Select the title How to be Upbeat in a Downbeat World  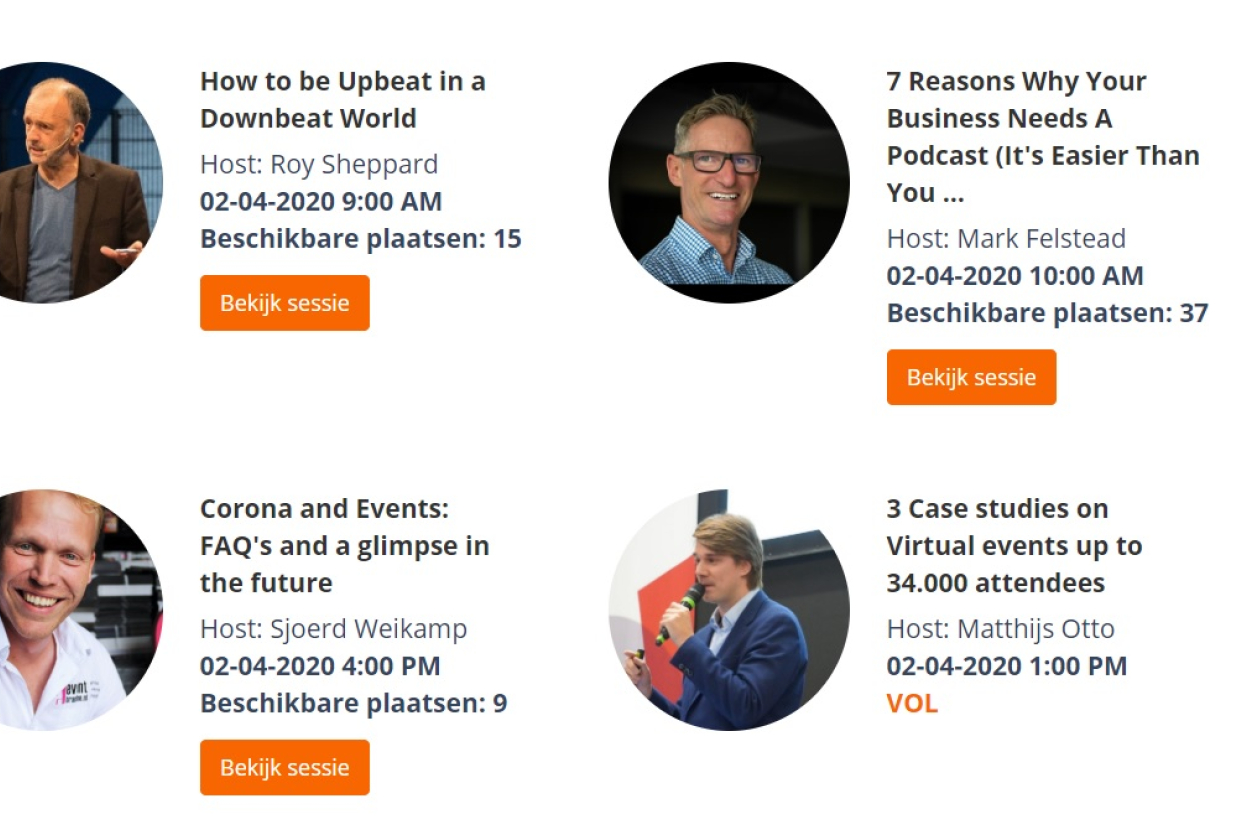[x=343, y=99]
